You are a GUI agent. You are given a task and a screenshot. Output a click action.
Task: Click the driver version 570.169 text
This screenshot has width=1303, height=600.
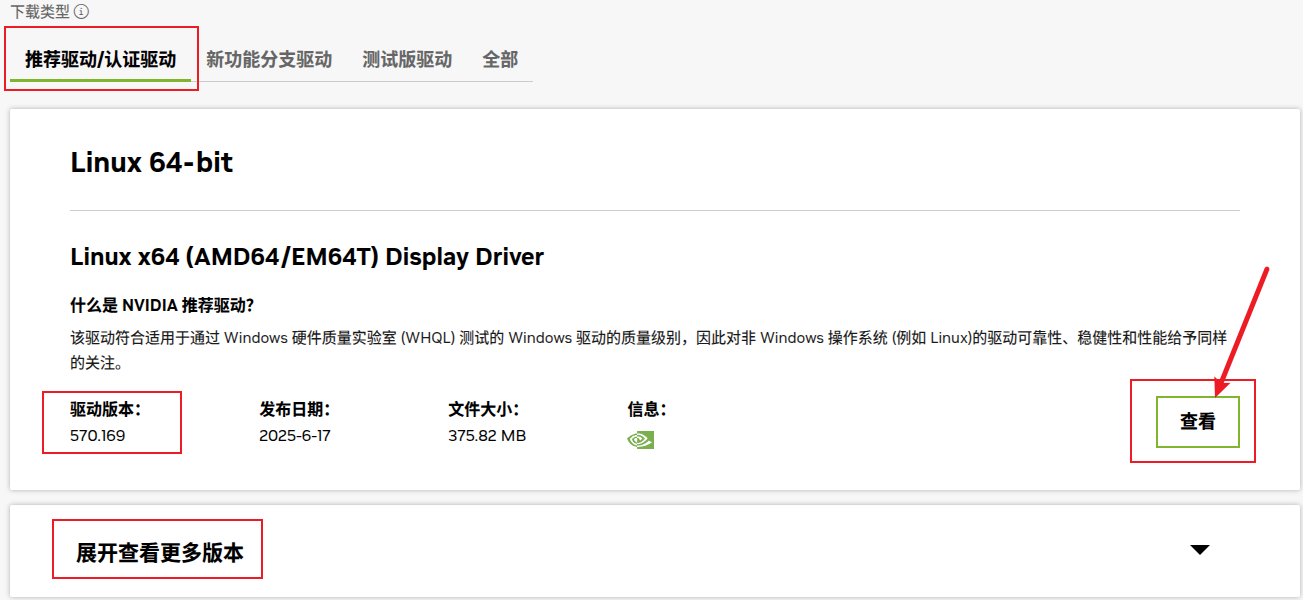tap(97, 435)
